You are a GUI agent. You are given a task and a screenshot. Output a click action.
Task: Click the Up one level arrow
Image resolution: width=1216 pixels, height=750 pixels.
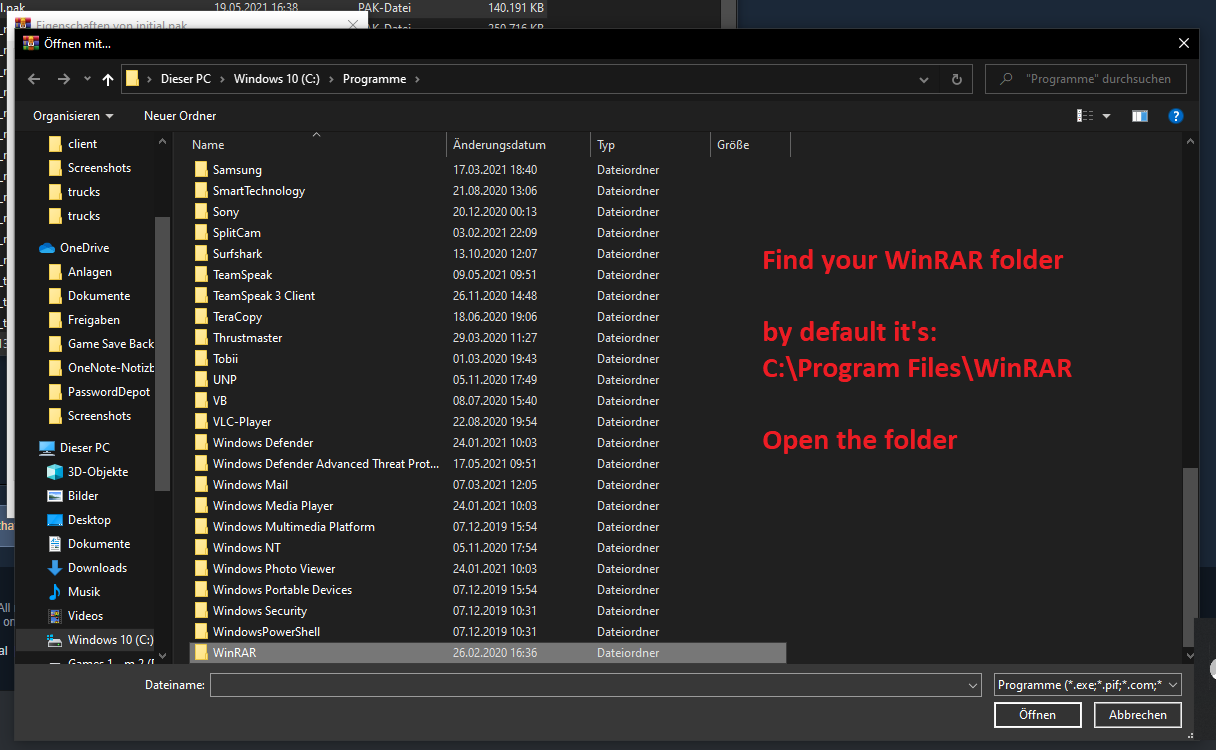point(108,79)
